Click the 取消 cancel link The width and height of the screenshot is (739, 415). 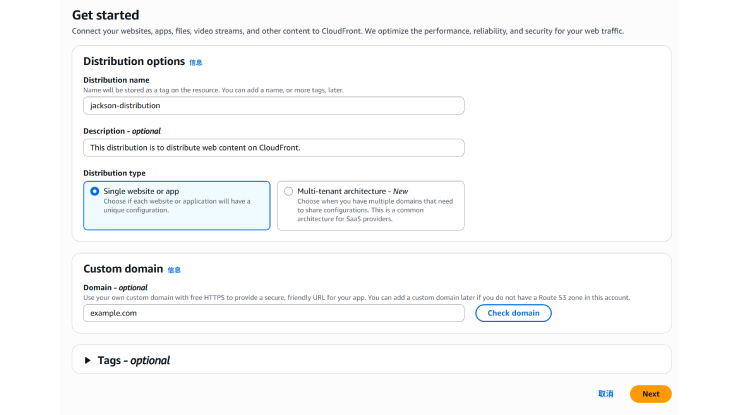click(x=606, y=394)
